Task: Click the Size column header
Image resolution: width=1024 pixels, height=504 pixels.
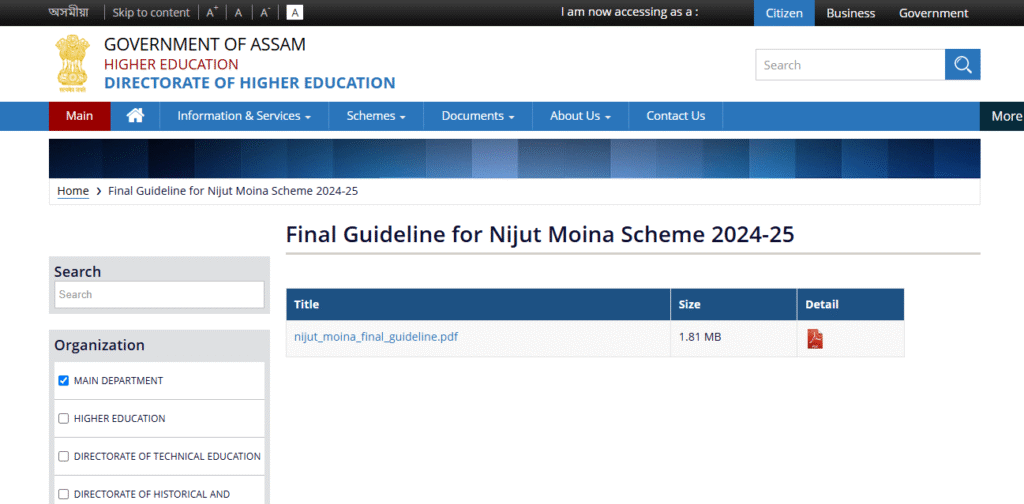Action: 733,304
